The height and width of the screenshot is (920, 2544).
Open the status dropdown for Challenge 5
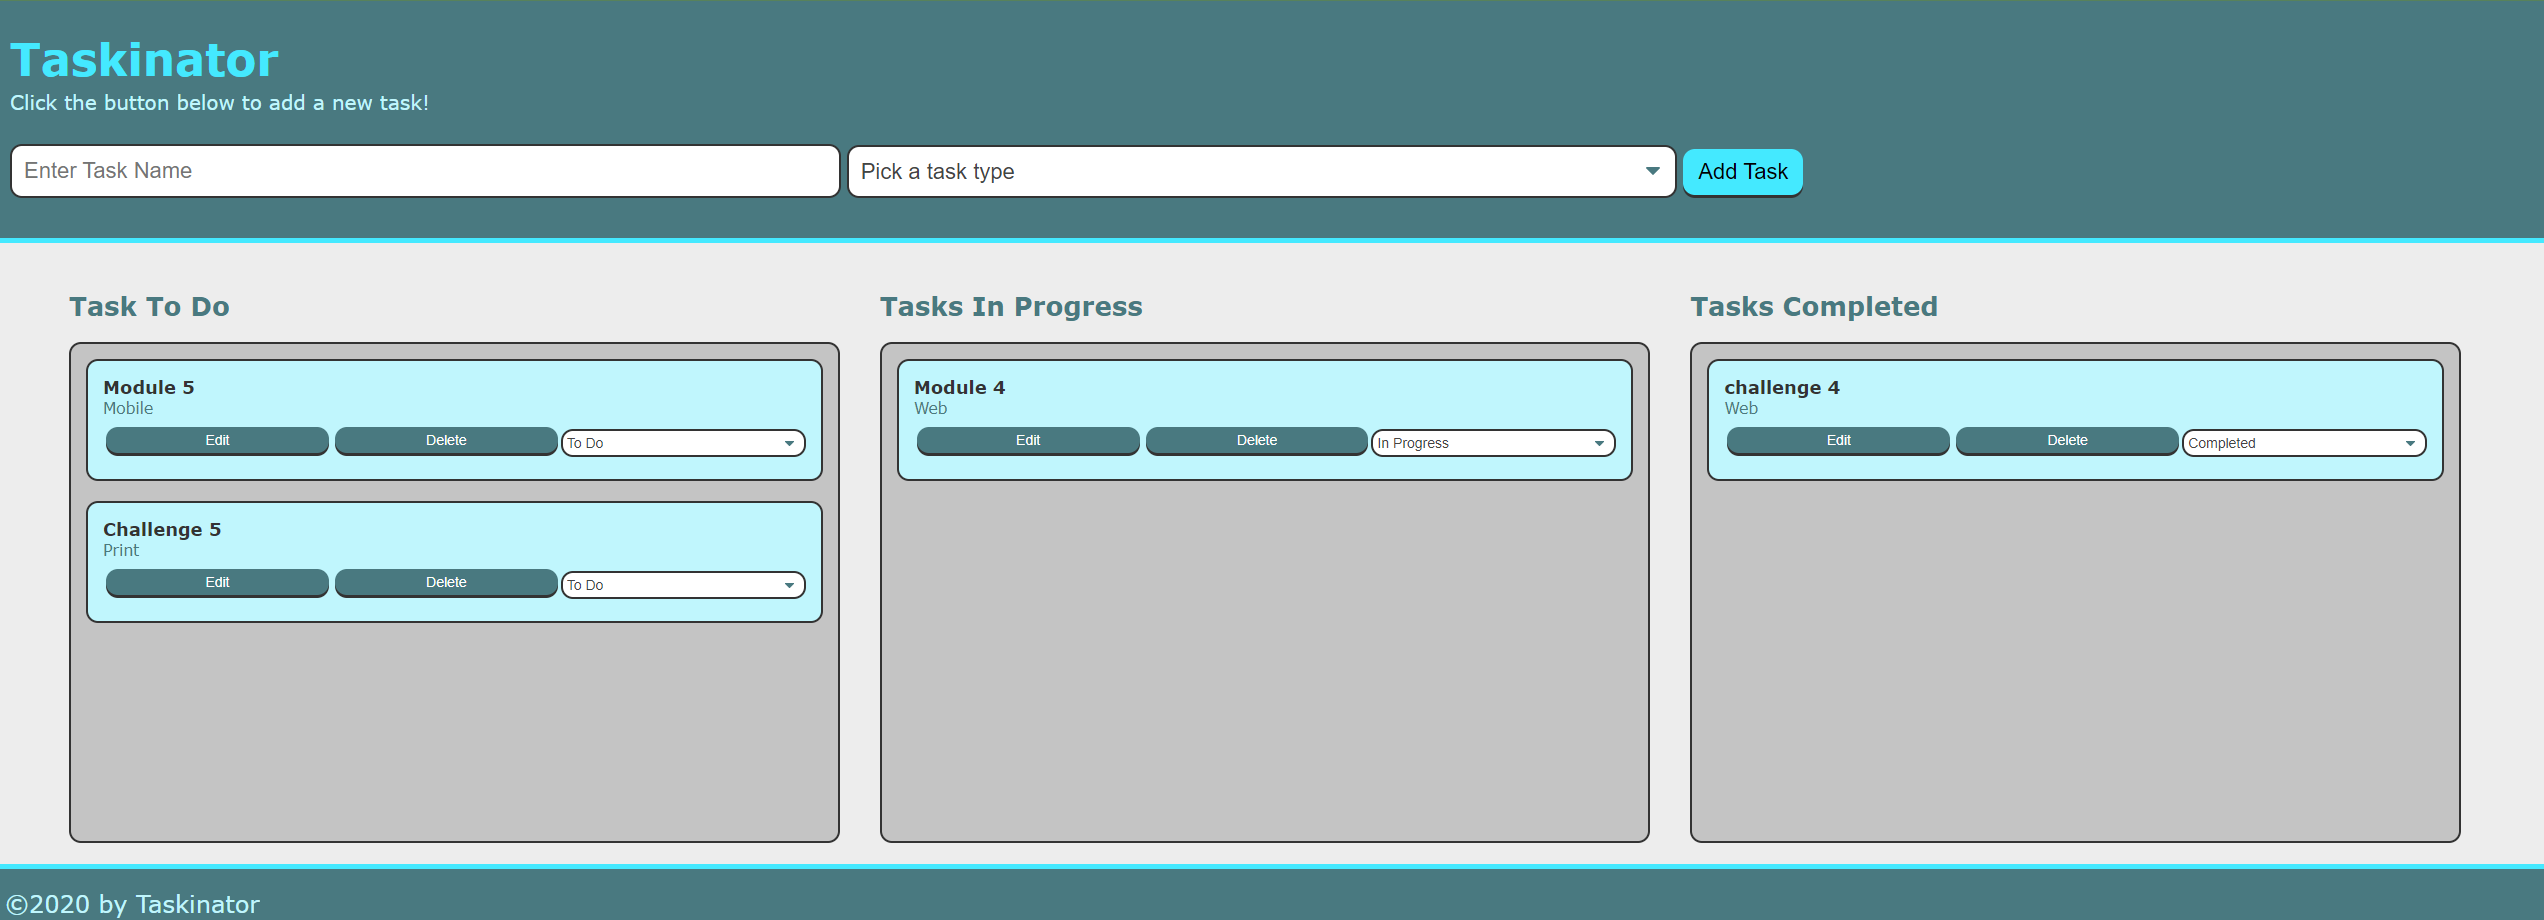click(683, 585)
